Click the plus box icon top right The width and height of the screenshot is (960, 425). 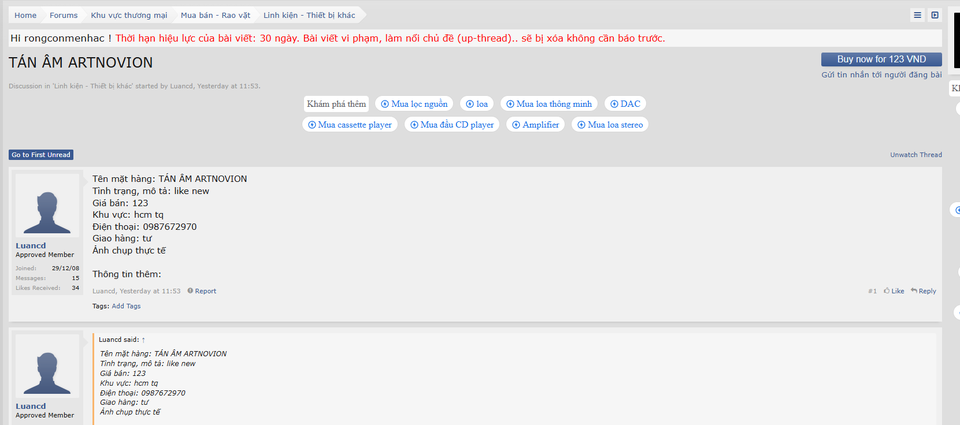(x=935, y=15)
